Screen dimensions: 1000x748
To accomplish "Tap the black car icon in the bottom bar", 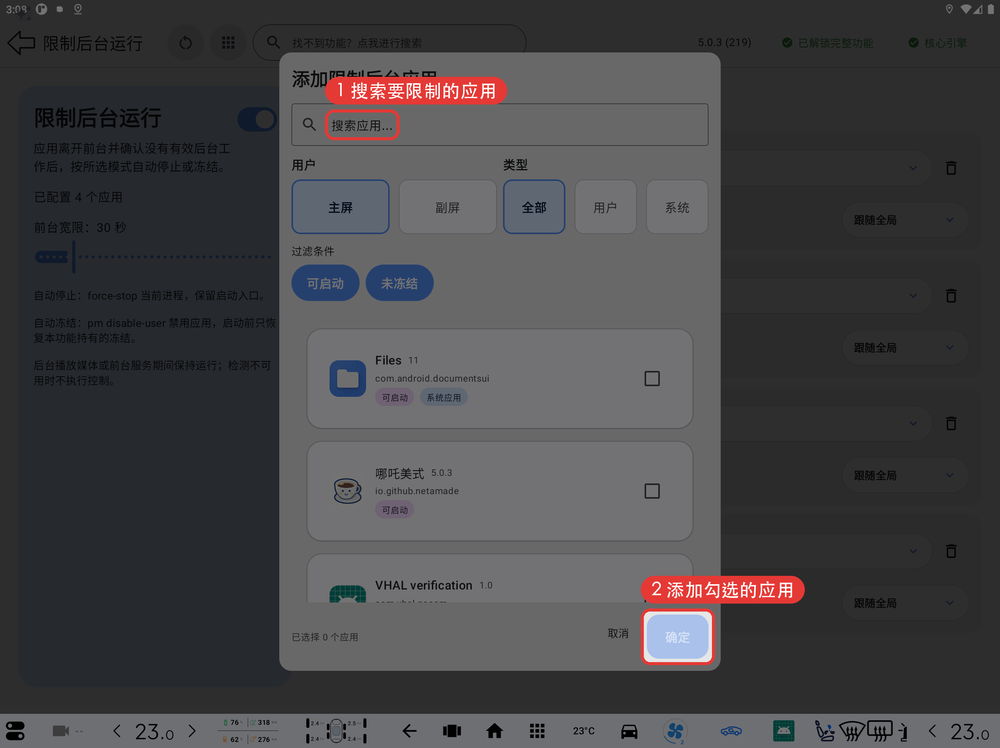I will (x=629, y=731).
